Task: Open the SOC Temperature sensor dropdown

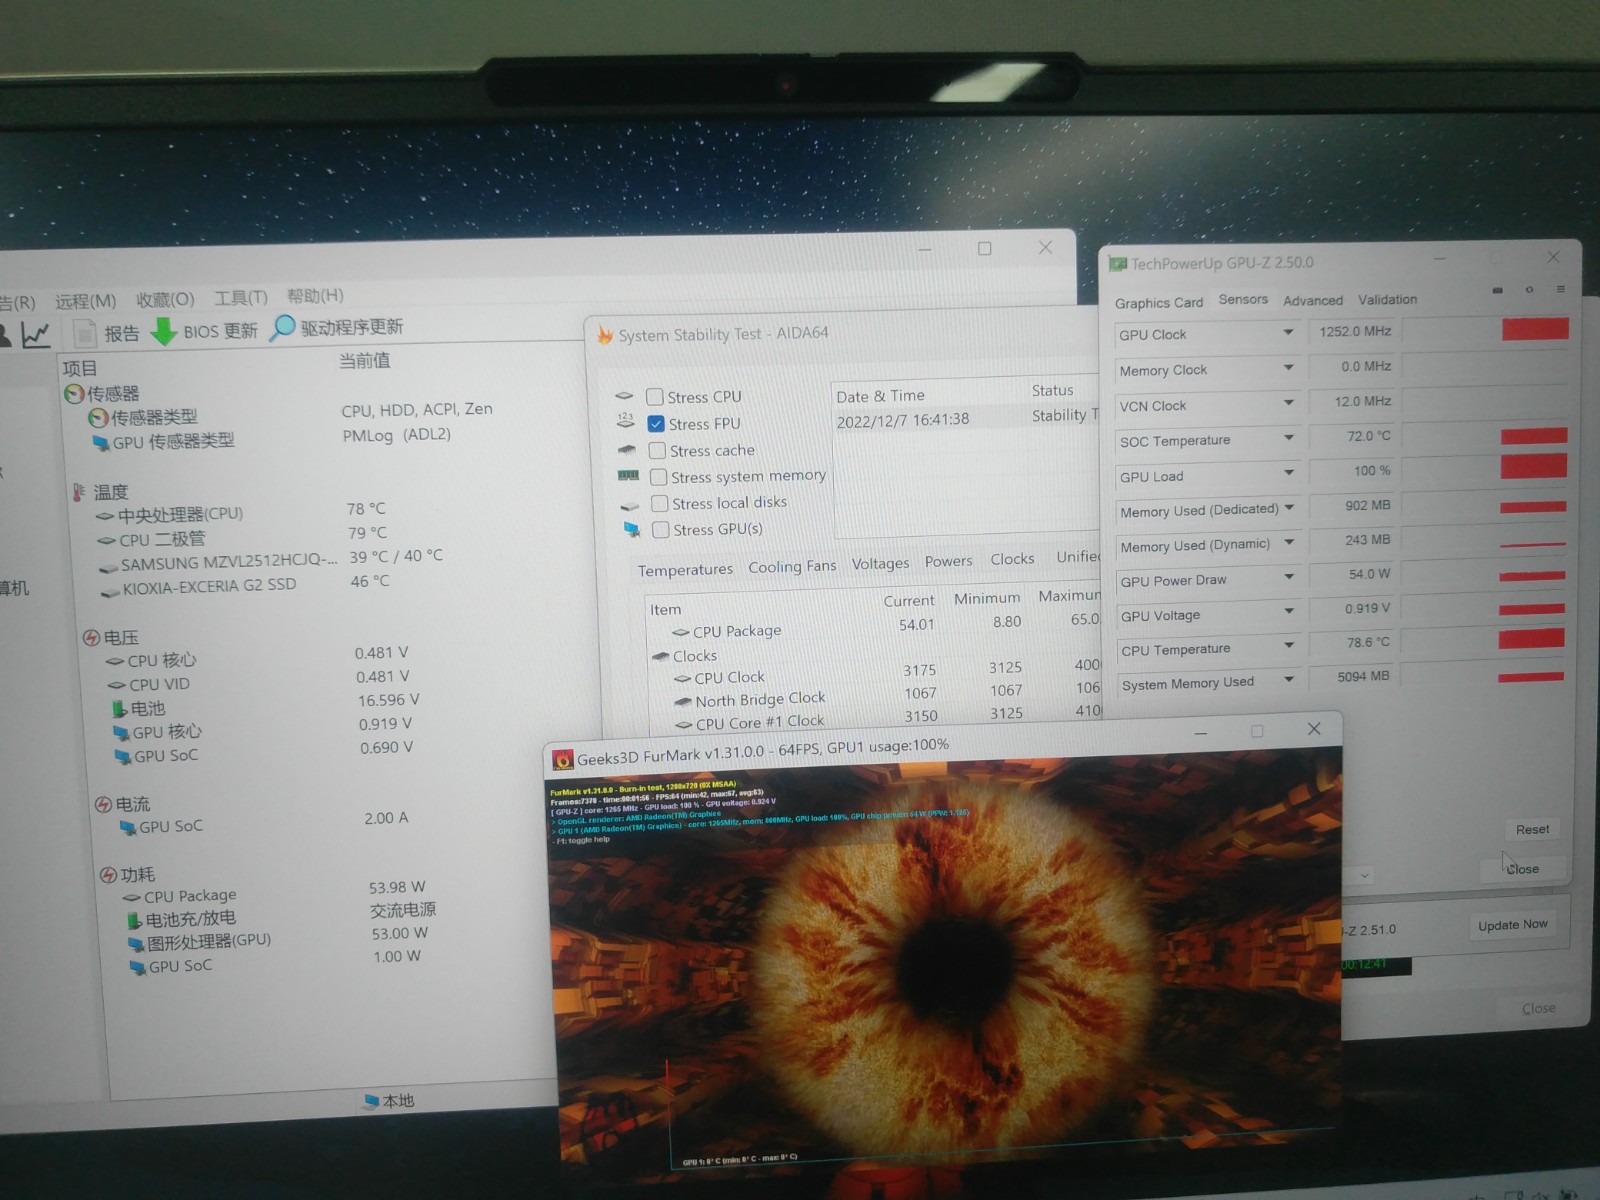Action: [x=1289, y=438]
